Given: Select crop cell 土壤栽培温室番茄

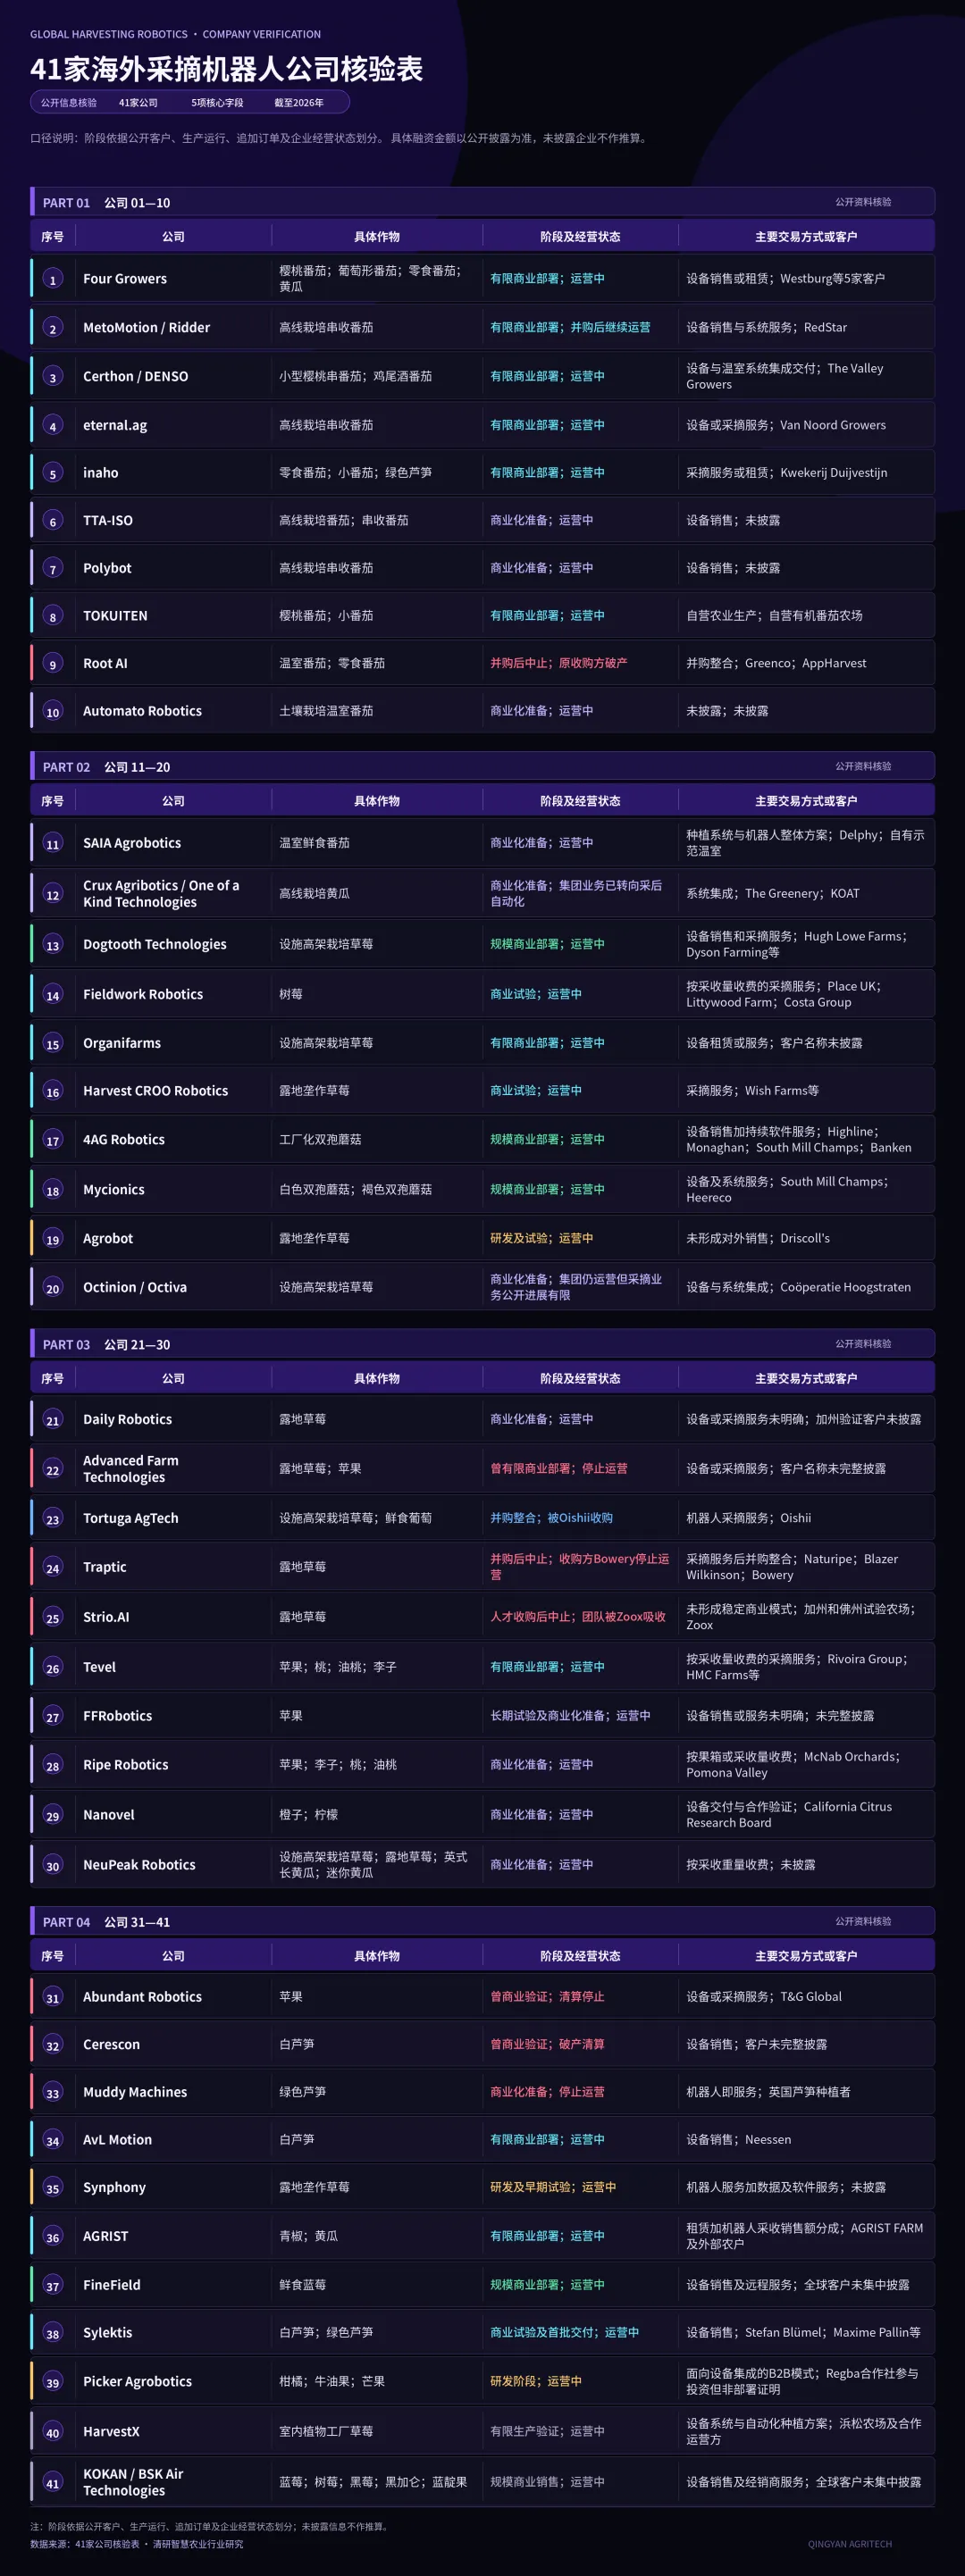Looking at the screenshot, I should (326, 711).
